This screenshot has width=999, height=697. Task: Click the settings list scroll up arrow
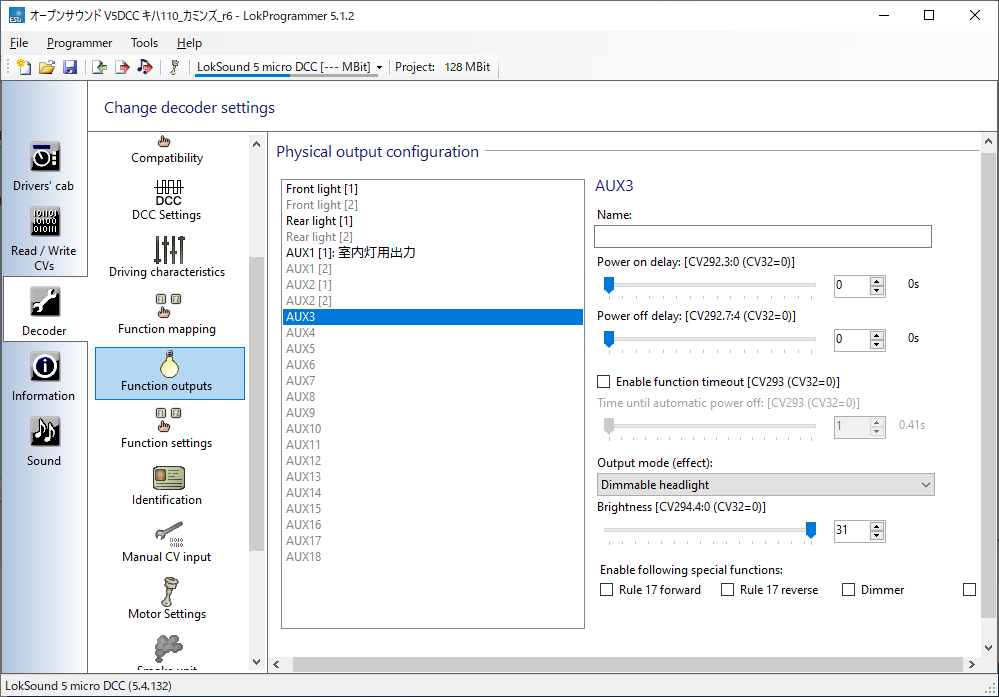256,144
